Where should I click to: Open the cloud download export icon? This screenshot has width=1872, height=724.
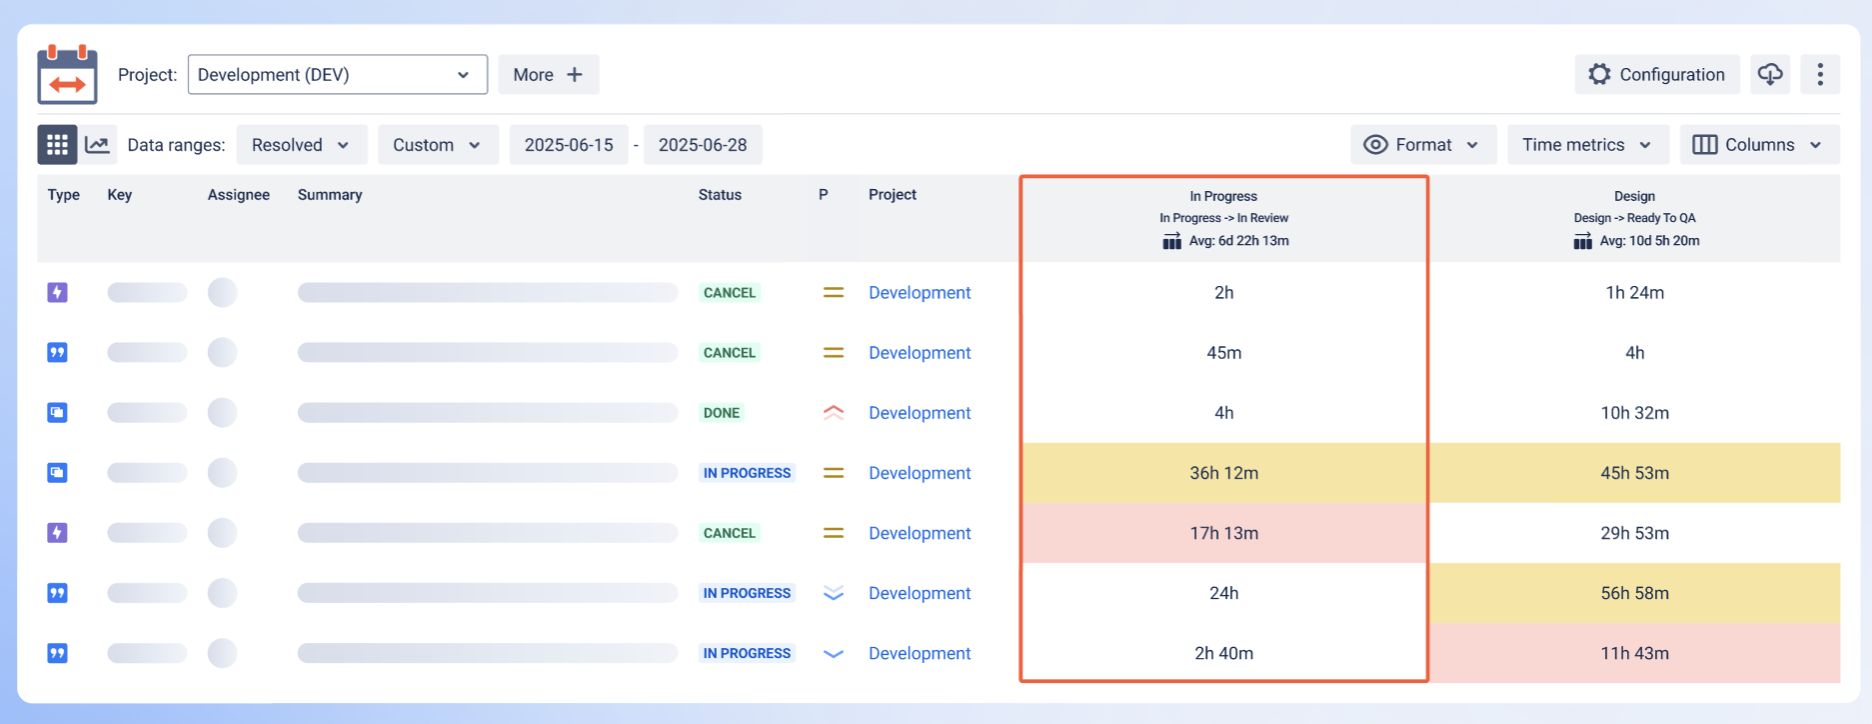pos(1770,74)
